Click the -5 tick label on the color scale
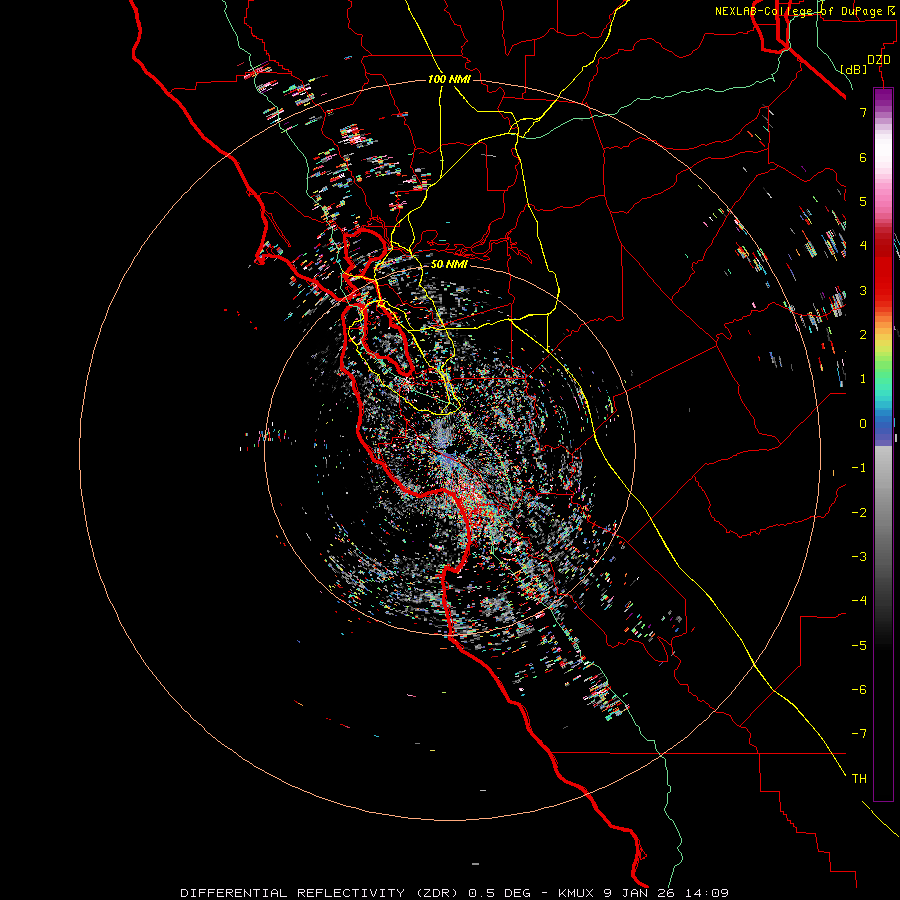The height and width of the screenshot is (900, 900). pos(859,645)
